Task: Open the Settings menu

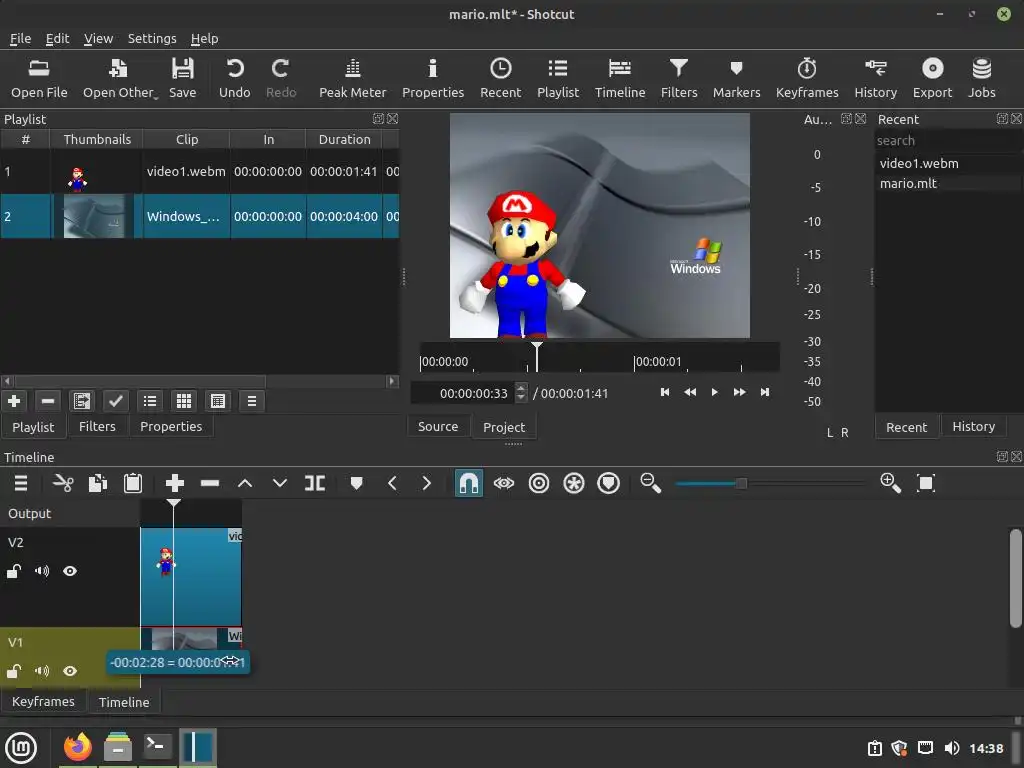Action: [152, 39]
